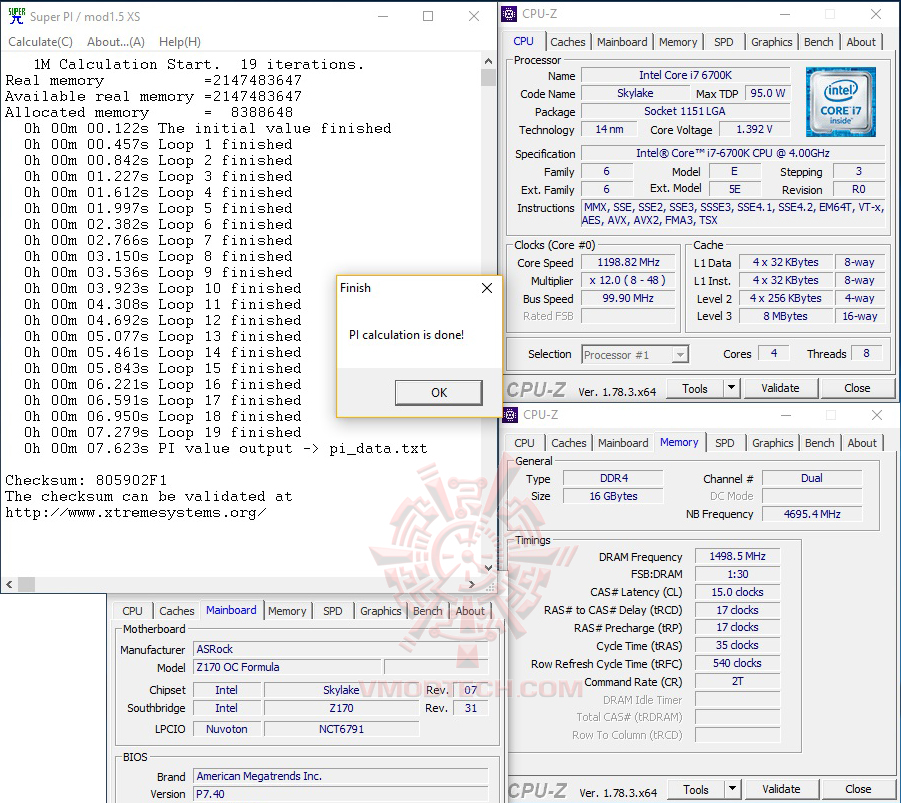Switch to Graphics tab in Mainboard CPU-Z window
901x803 pixels.
[x=380, y=611]
